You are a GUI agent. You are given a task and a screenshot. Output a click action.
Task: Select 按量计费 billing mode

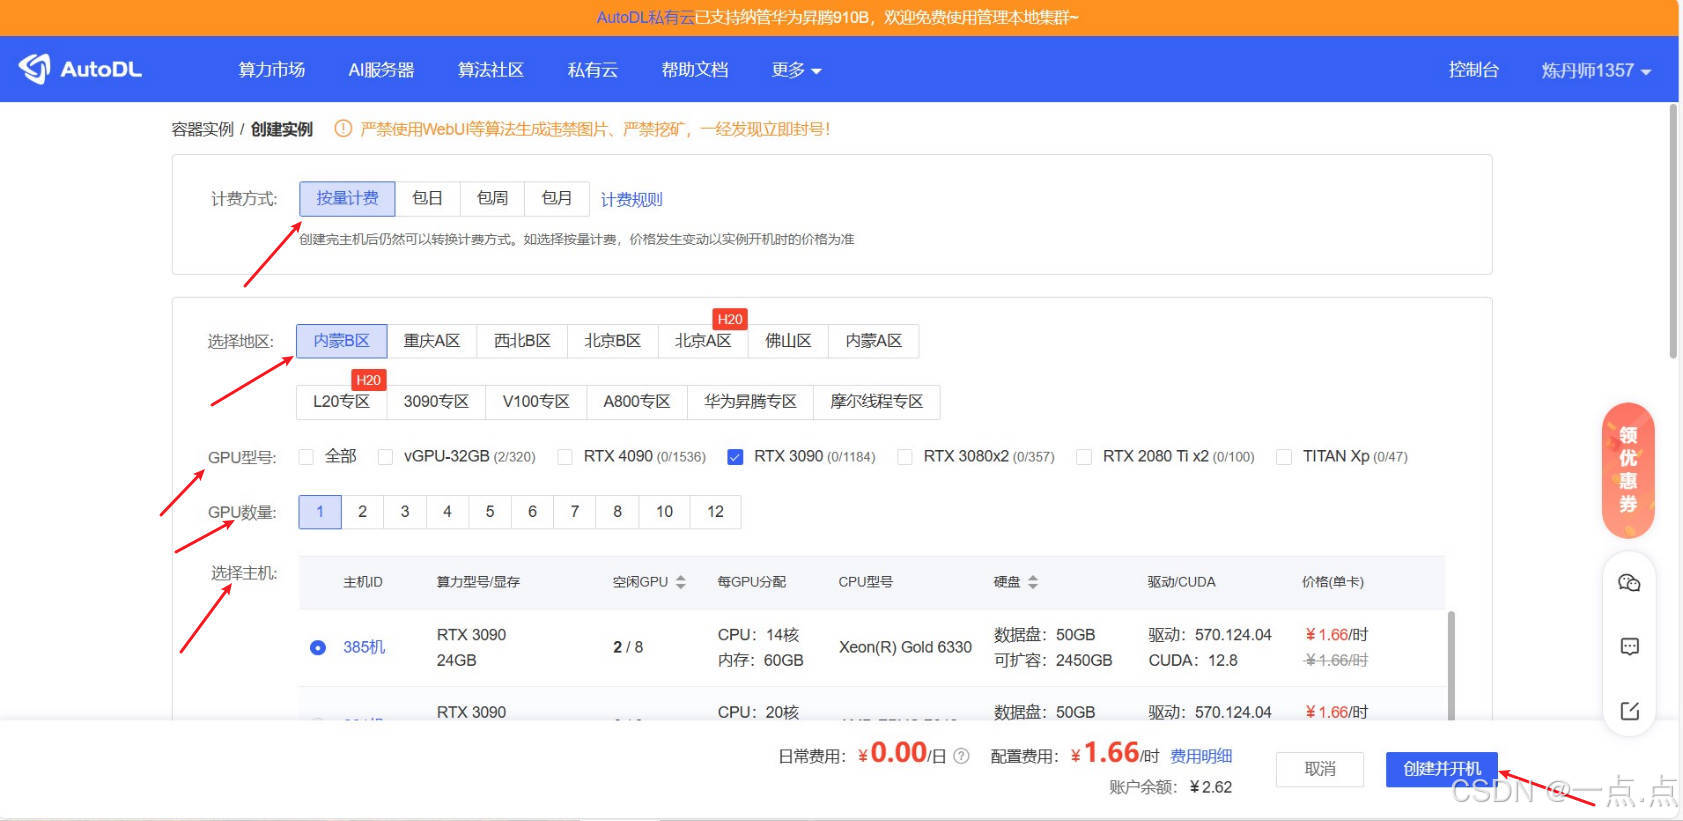[x=347, y=198]
